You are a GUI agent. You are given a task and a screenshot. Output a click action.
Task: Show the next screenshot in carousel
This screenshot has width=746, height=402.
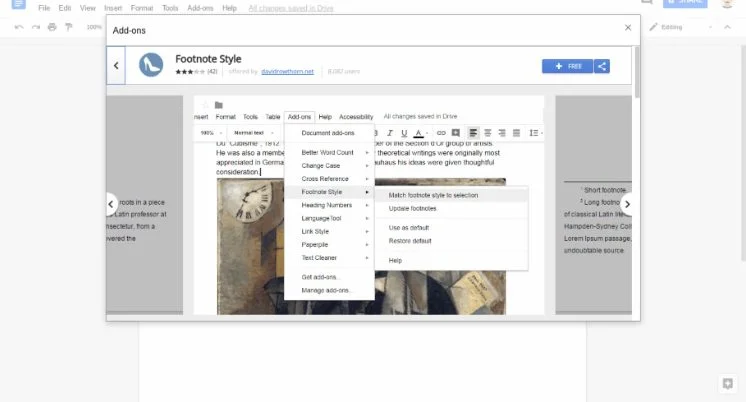click(x=628, y=204)
